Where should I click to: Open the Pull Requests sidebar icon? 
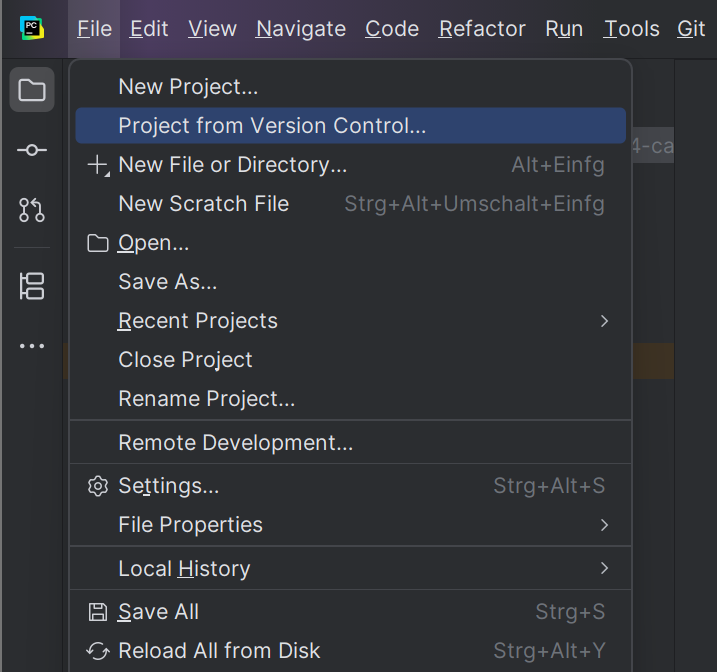tap(32, 210)
